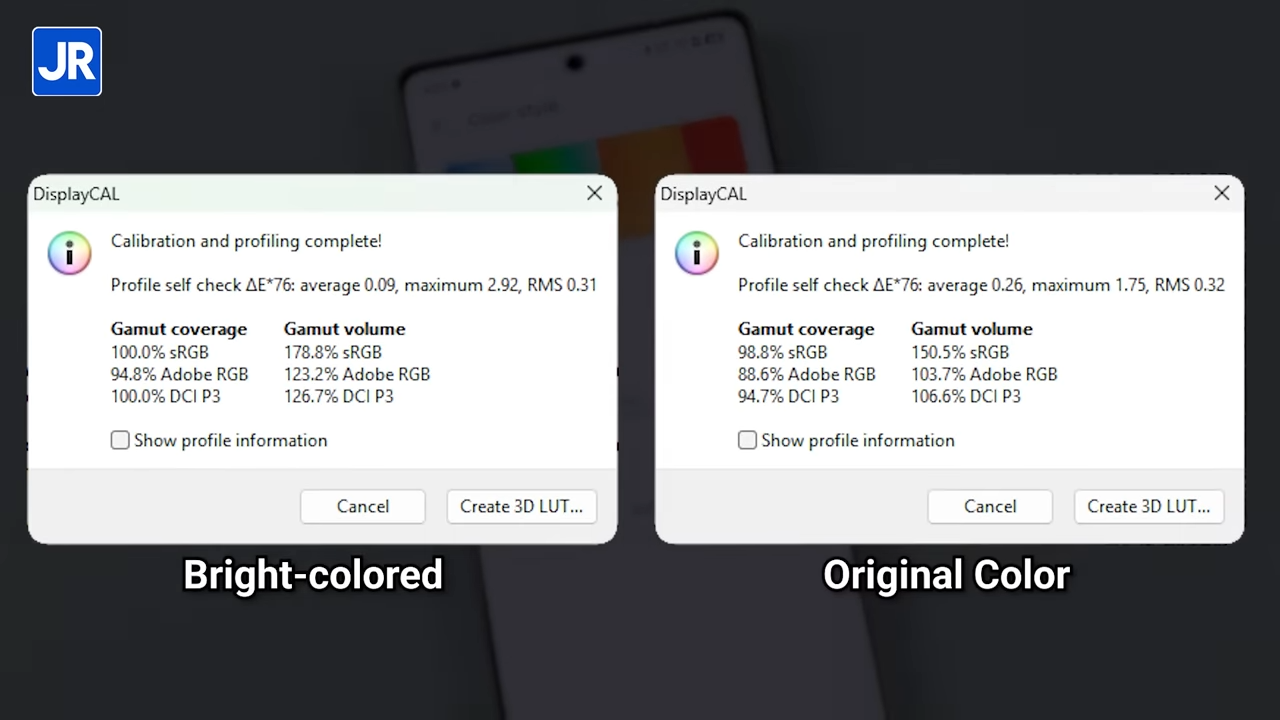Click the 126.7% DCI P3 gamut volume value
The height and width of the screenshot is (720, 1280).
(x=338, y=396)
